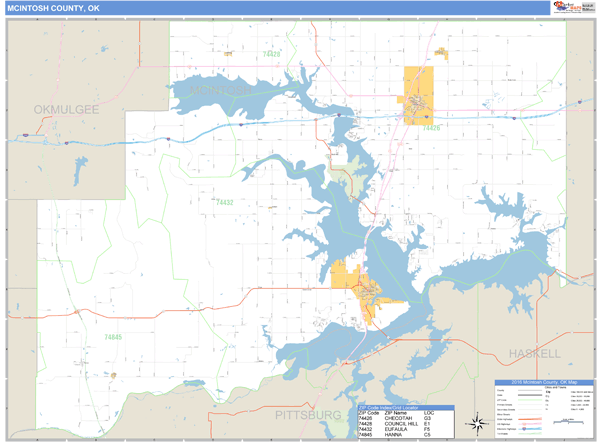600x442 pixels.
Task: Click the compass rose icon
Action: point(477,424)
